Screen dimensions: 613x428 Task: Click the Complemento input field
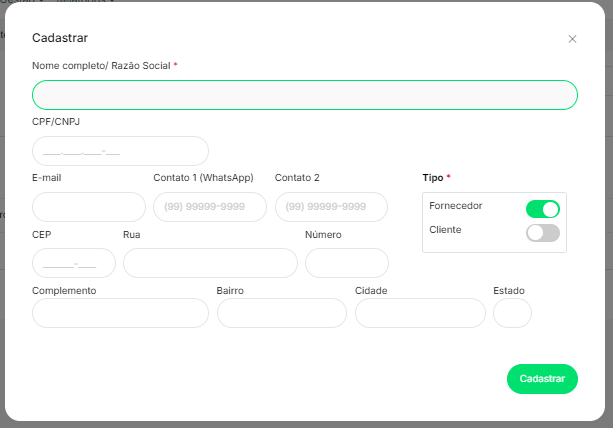click(x=120, y=313)
